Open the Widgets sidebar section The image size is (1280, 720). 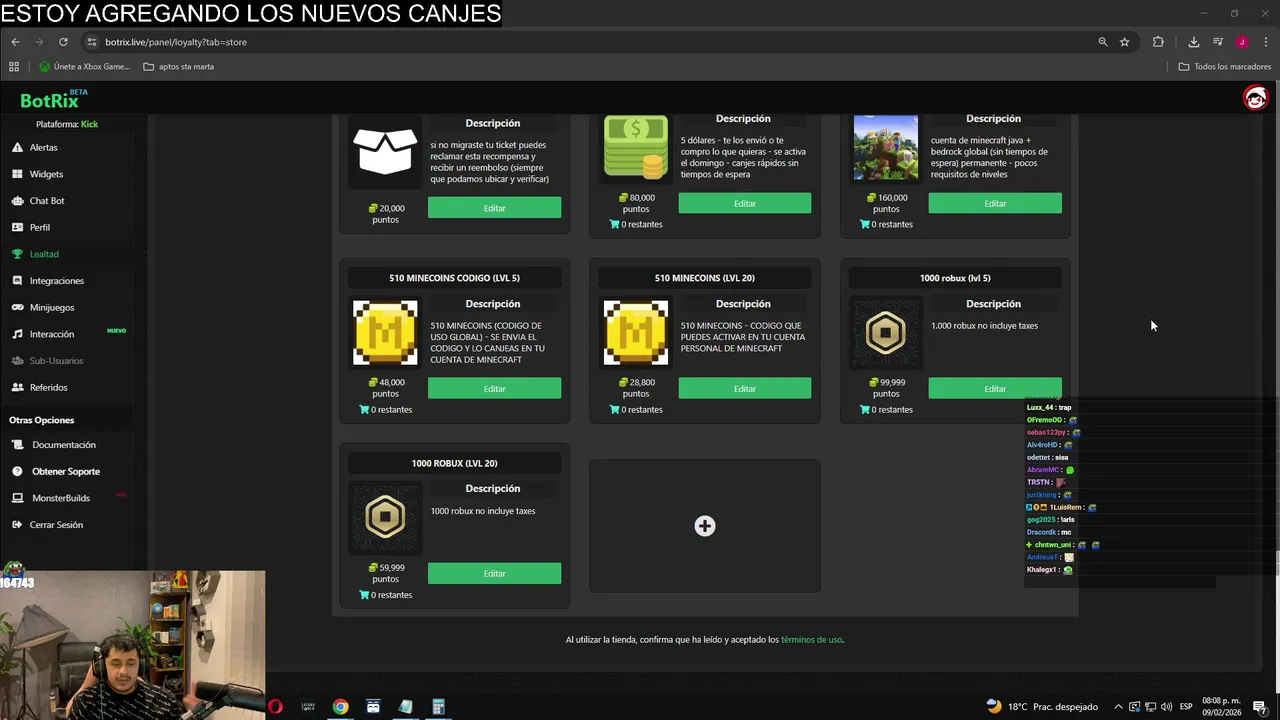coord(46,174)
